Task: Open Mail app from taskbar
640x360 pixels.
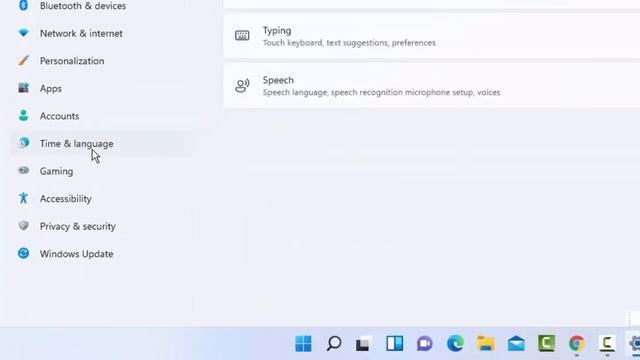Action: (x=516, y=344)
